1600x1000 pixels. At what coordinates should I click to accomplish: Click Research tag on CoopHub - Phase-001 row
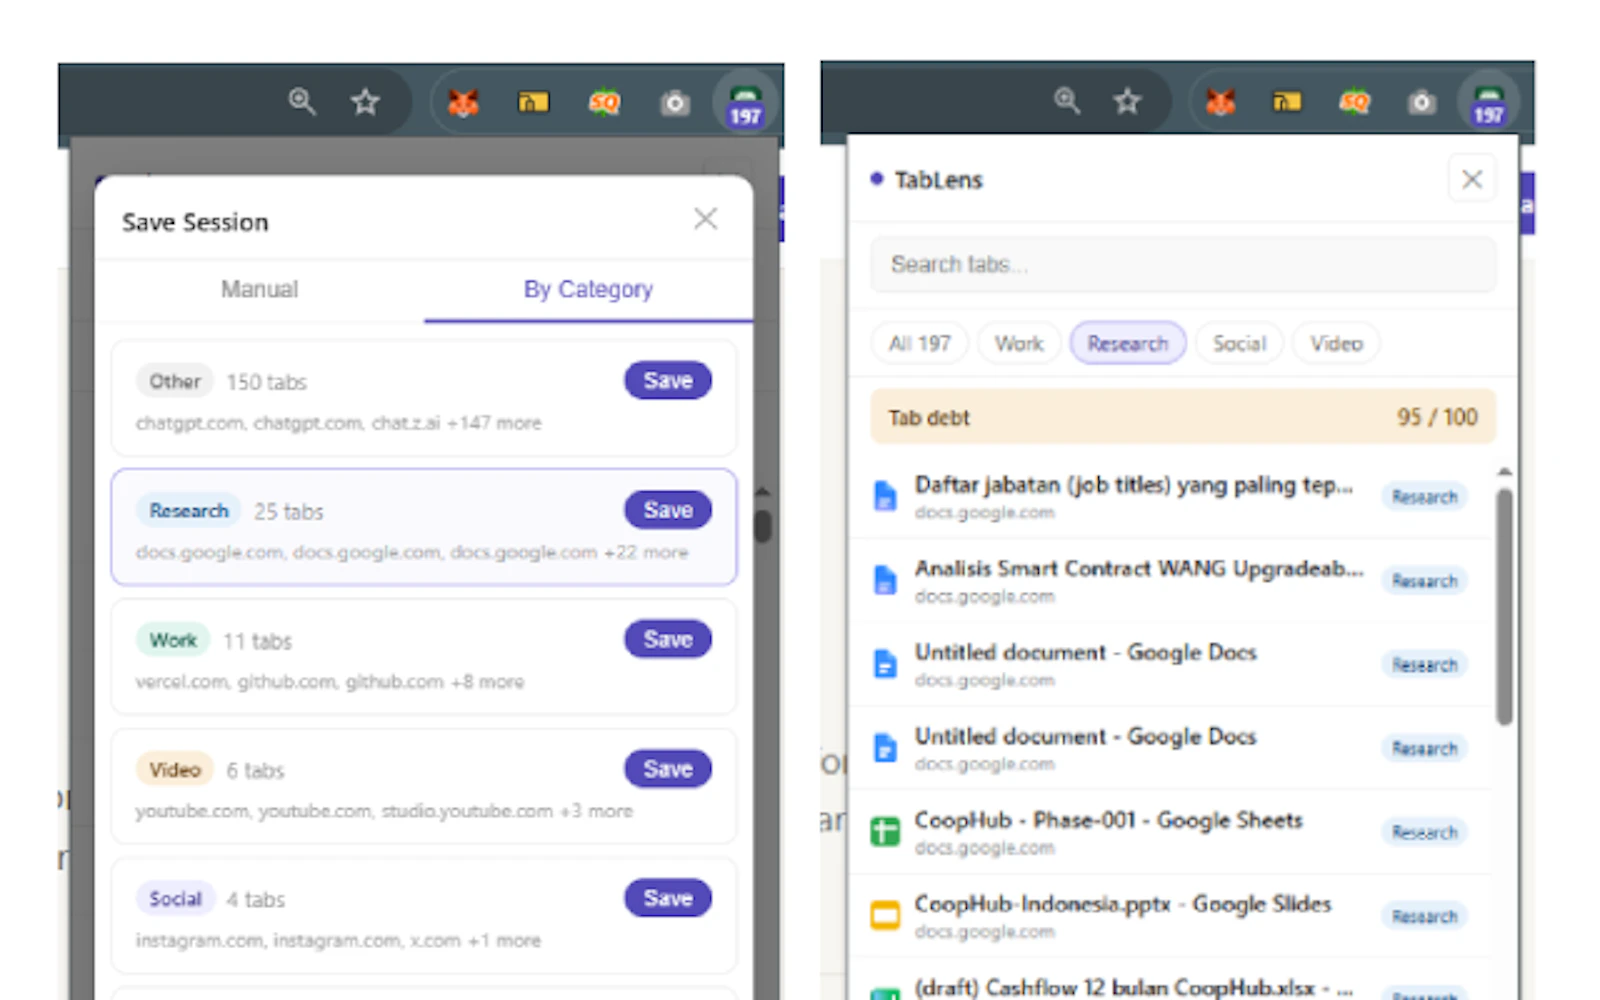[x=1424, y=832]
